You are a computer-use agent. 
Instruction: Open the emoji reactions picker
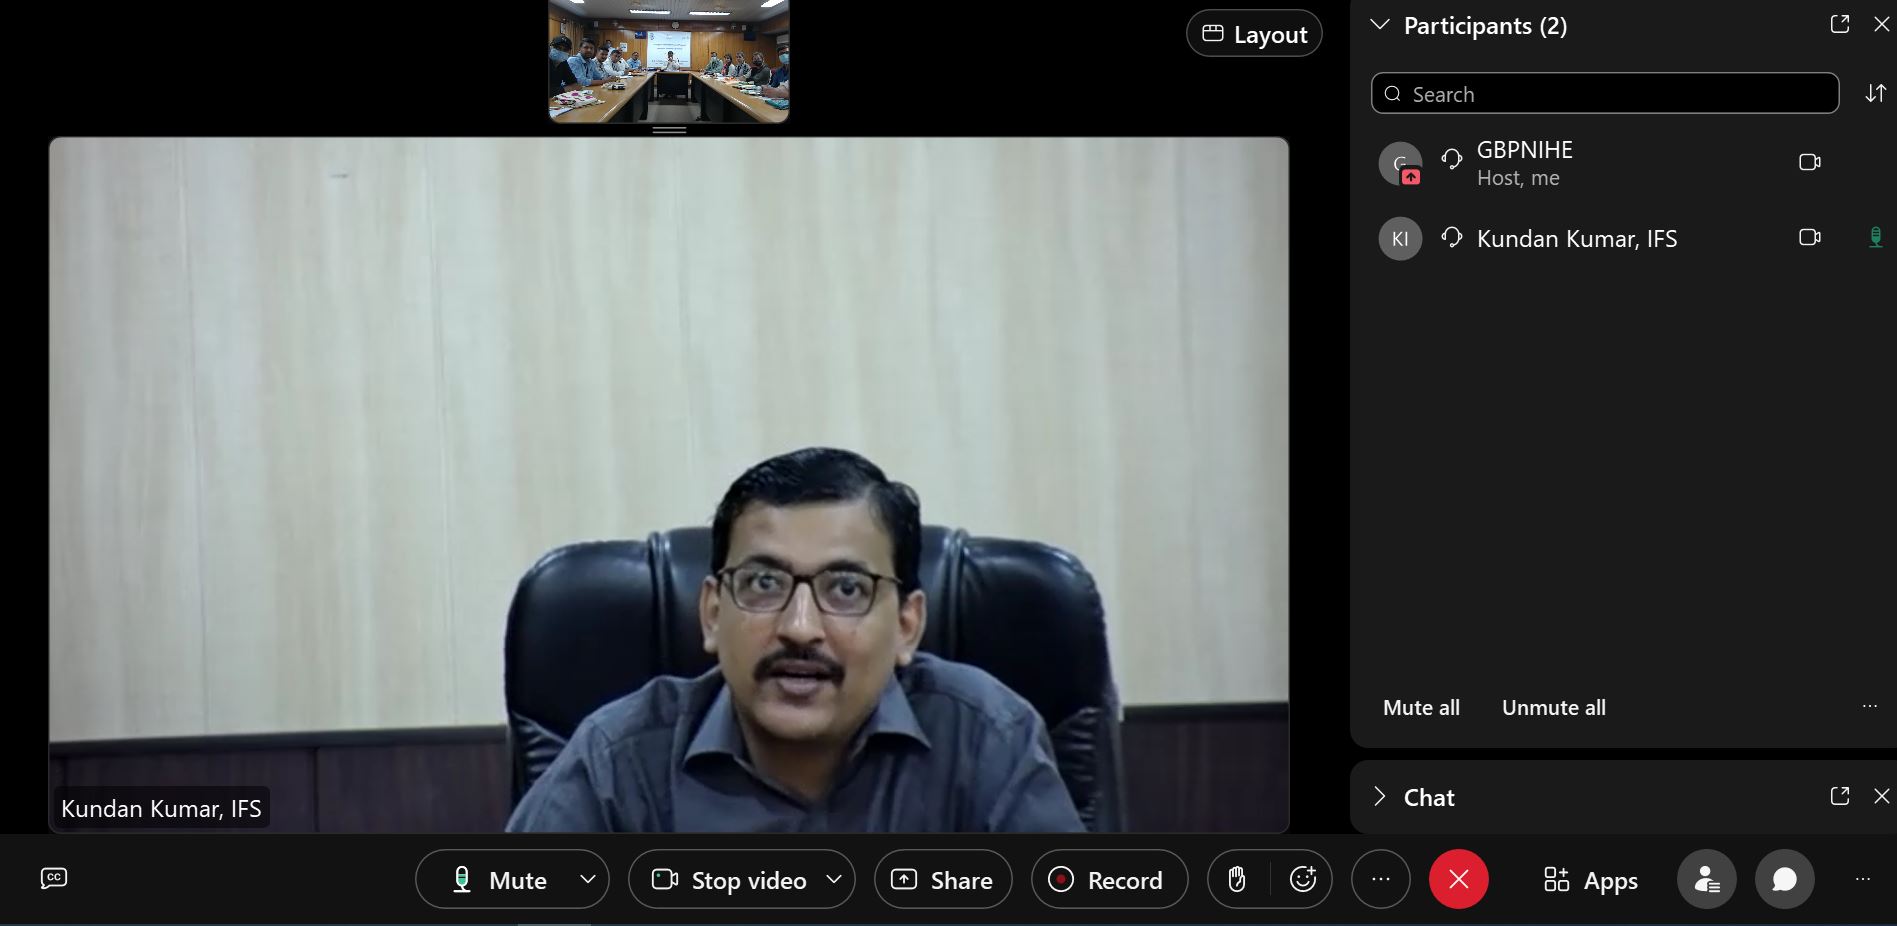click(1302, 879)
